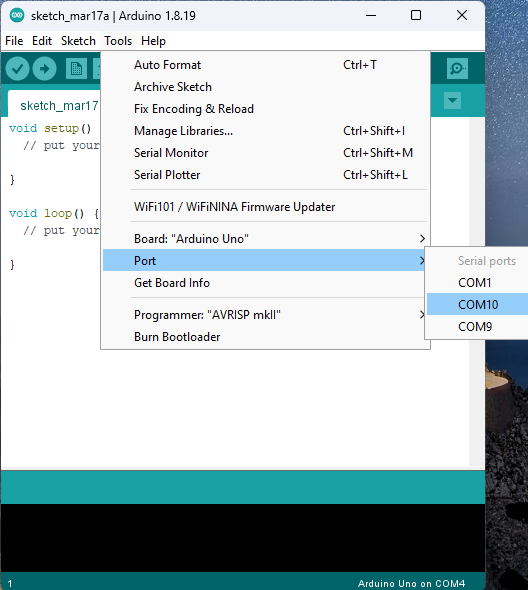Select COM10 serial port
Image resolution: width=528 pixels, height=590 pixels.
point(477,304)
